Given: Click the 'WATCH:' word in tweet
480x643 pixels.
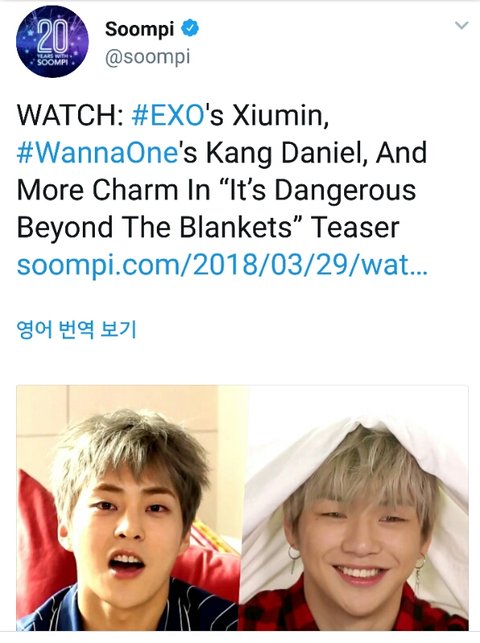Looking at the screenshot, I should pos(70,115).
